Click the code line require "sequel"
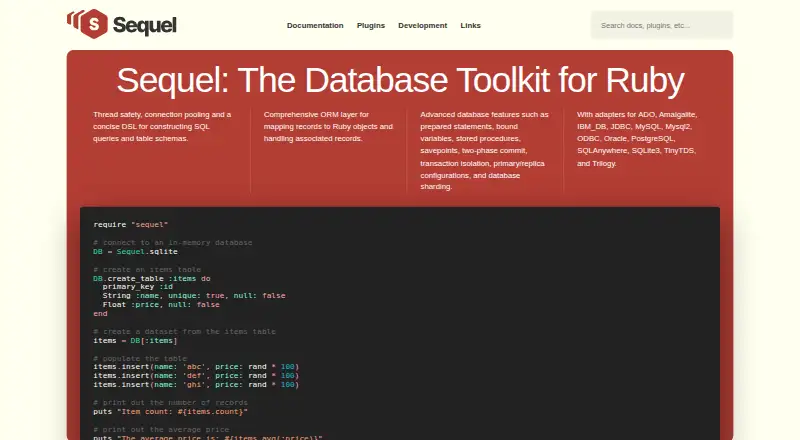Screen dimensions: 800x440 131,225
